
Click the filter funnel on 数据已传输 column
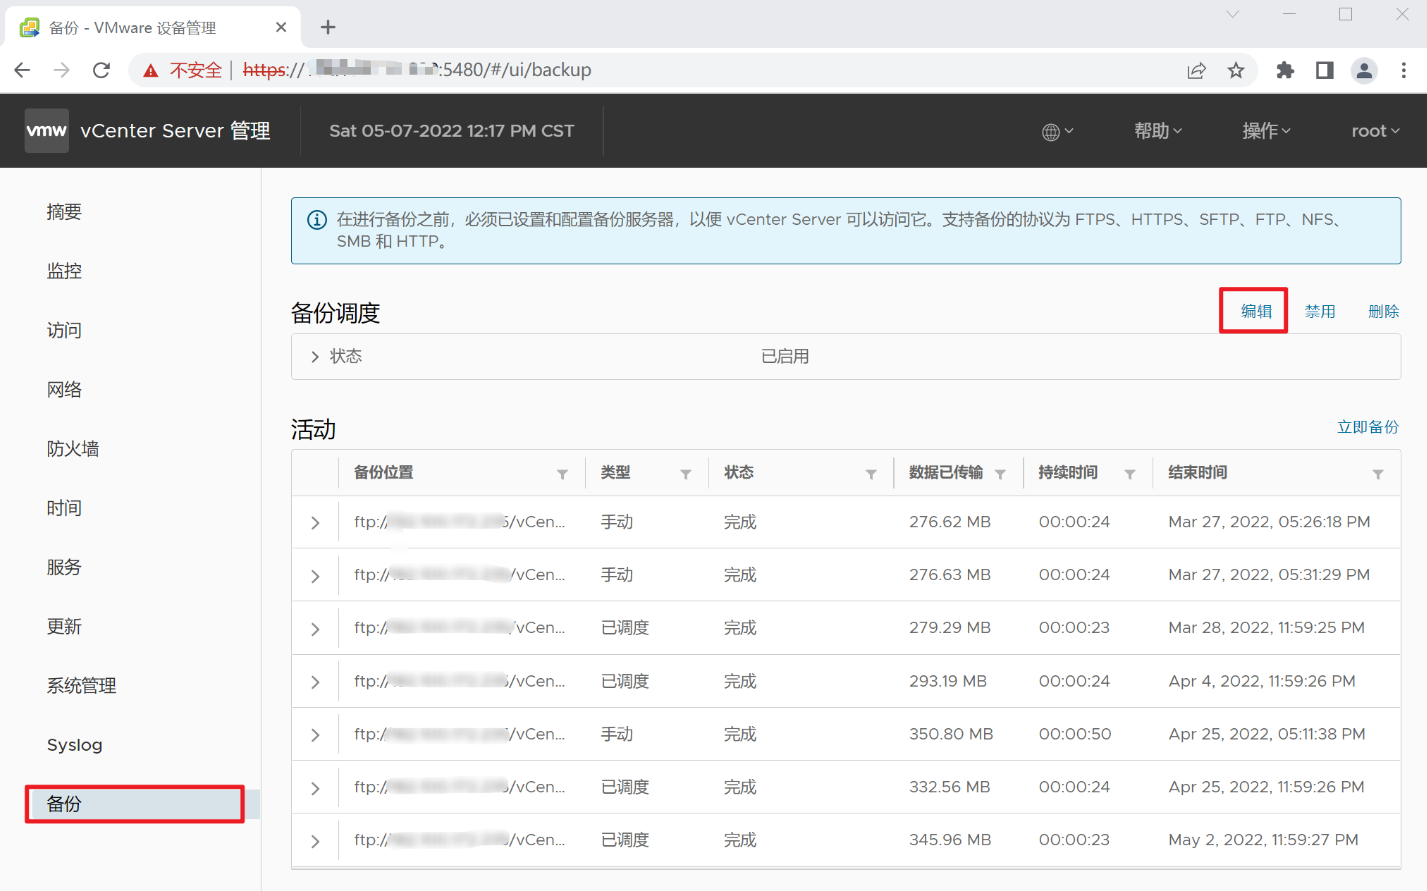[1002, 473]
